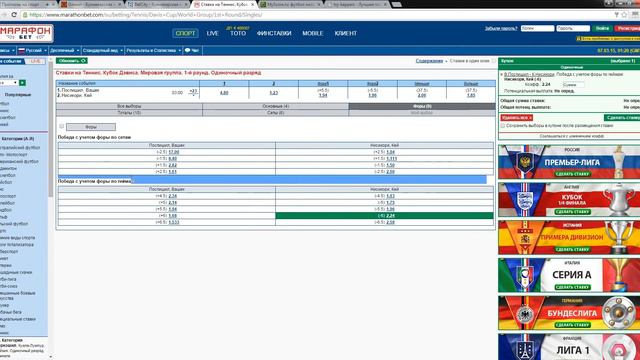Screen dimensions: 640x360
Task: Toggle the checkbox beside the Форы button
Action: pyautogui.click(x=62, y=127)
